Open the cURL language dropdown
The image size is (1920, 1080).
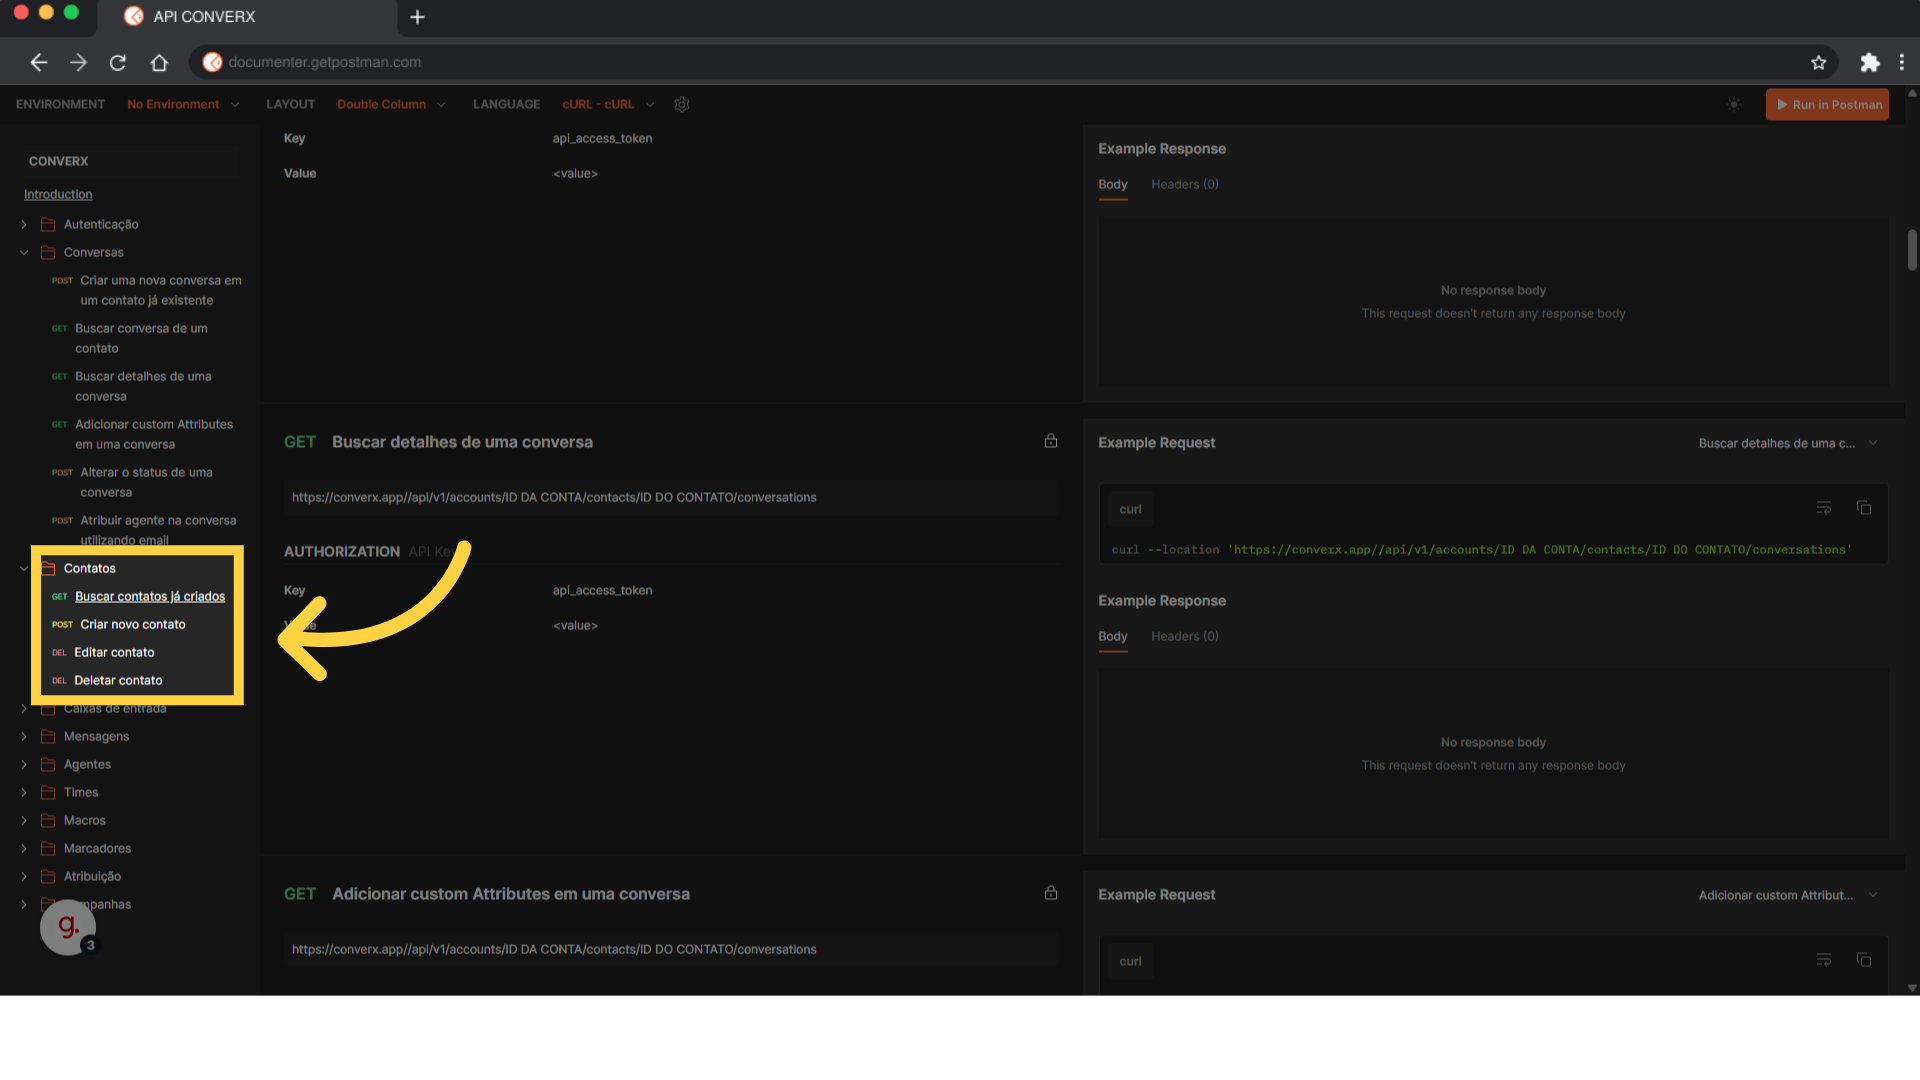pos(608,104)
